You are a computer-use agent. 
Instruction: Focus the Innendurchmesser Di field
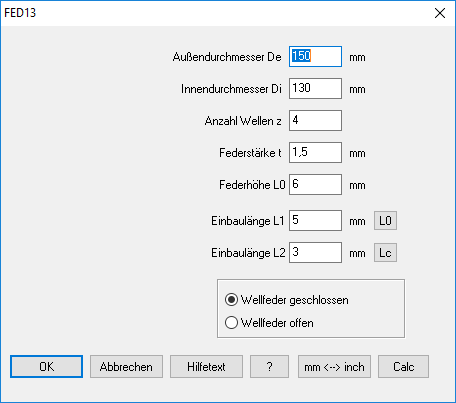pos(315,89)
